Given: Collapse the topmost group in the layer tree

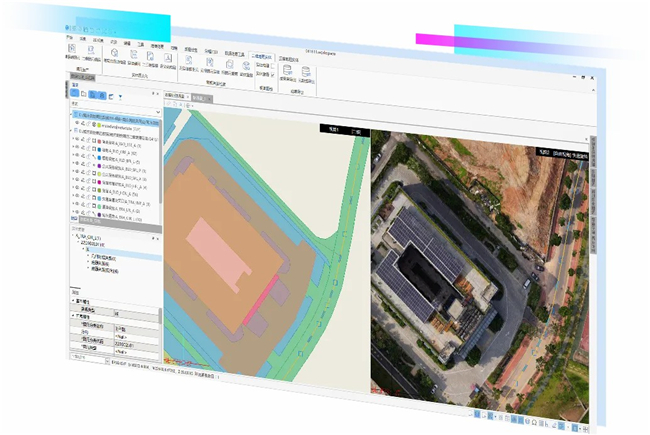Looking at the screenshot, I should [x=72, y=114].
